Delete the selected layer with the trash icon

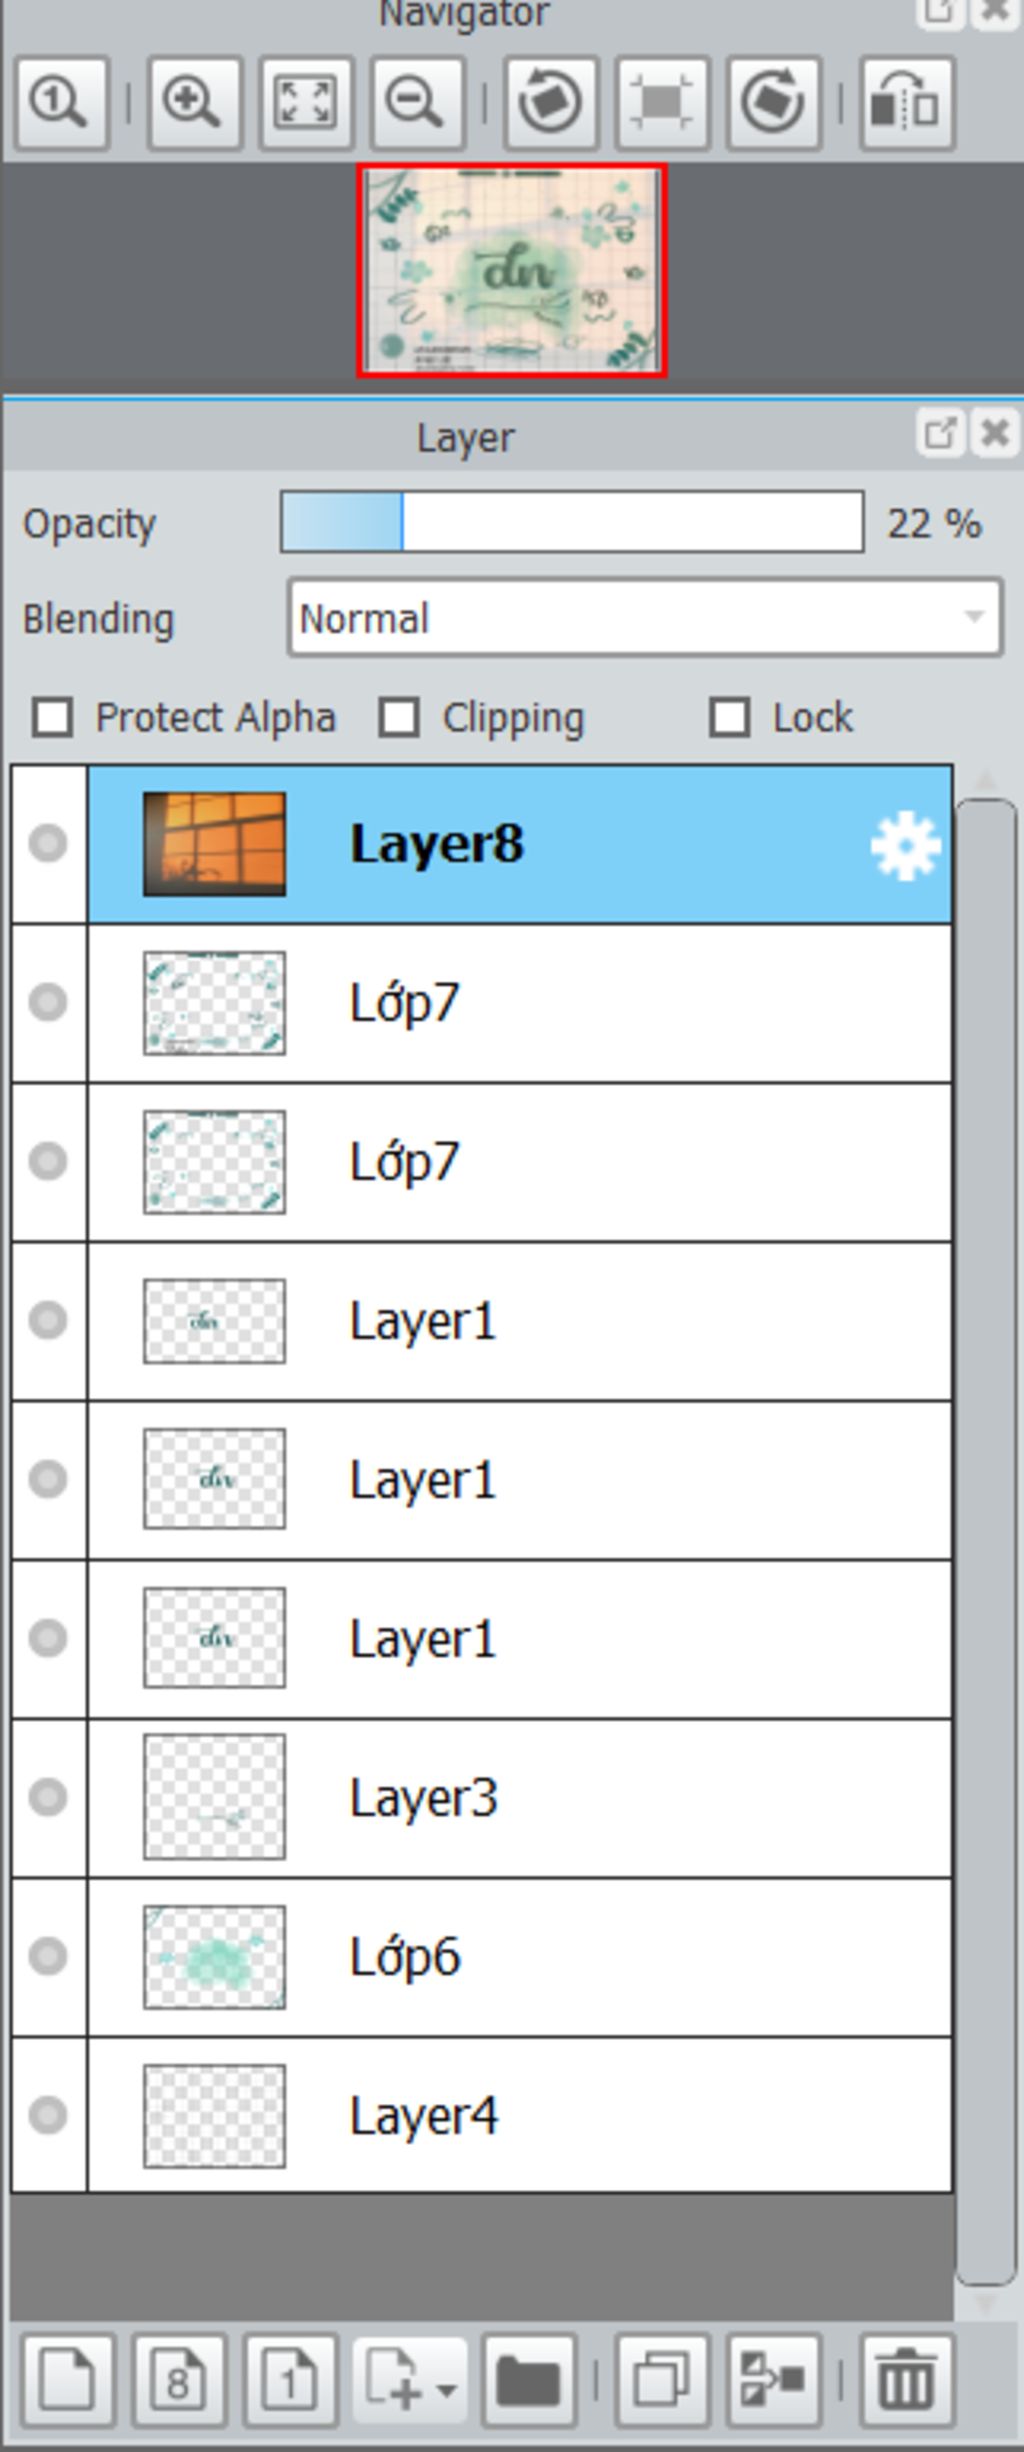click(x=908, y=2382)
